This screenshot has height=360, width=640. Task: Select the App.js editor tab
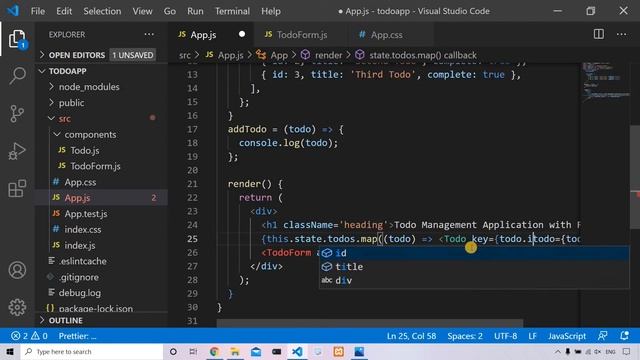(x=211, y=35)
